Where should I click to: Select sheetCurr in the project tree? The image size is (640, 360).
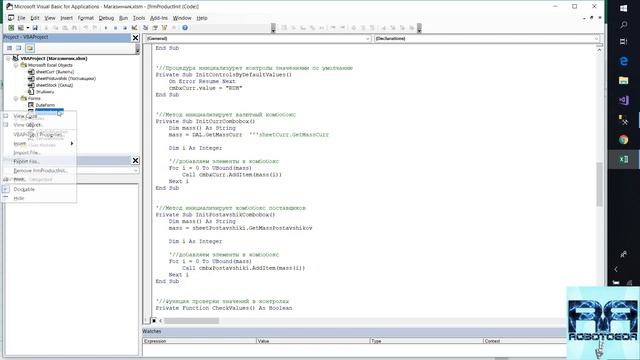(x=54, y=72)
